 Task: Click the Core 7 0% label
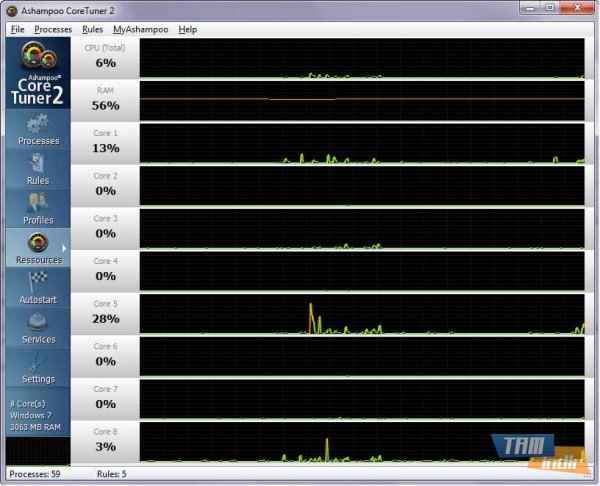pyautogui.click(x=105, y=399)
